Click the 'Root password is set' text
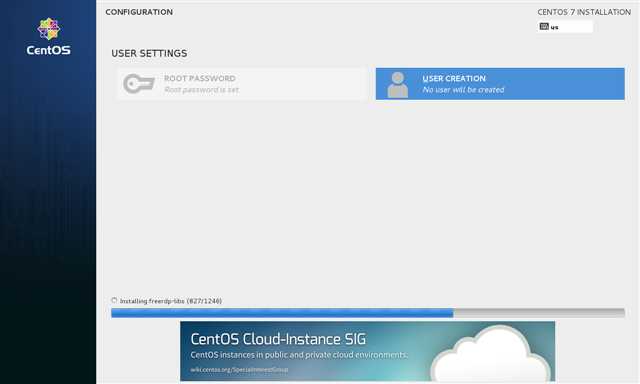This screenshot has width=640, height=384. click(x=202, y=90)
